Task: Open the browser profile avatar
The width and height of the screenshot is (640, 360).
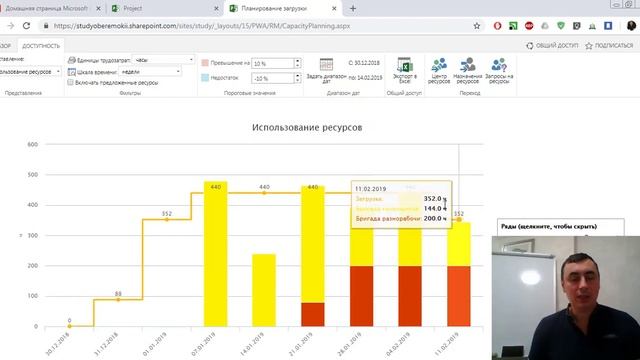Action: [632, 26]
